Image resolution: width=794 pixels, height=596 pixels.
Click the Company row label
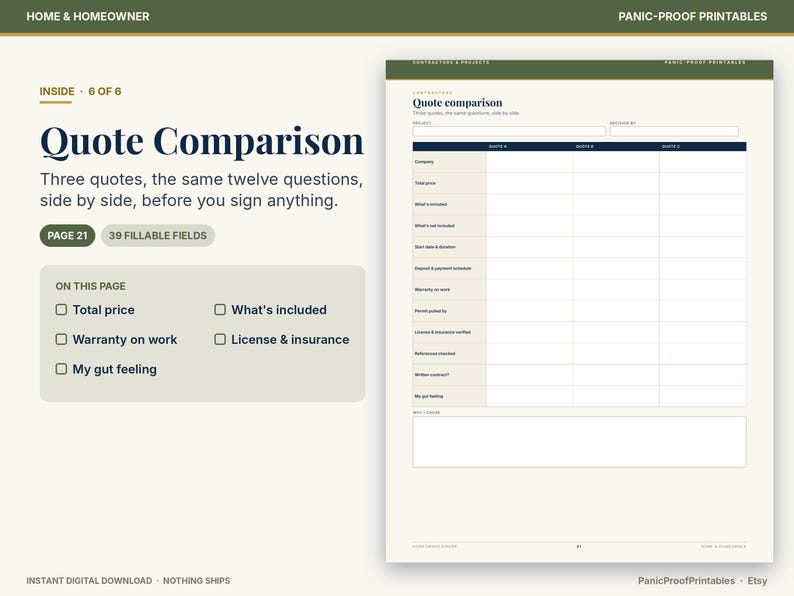click(424, 162)
